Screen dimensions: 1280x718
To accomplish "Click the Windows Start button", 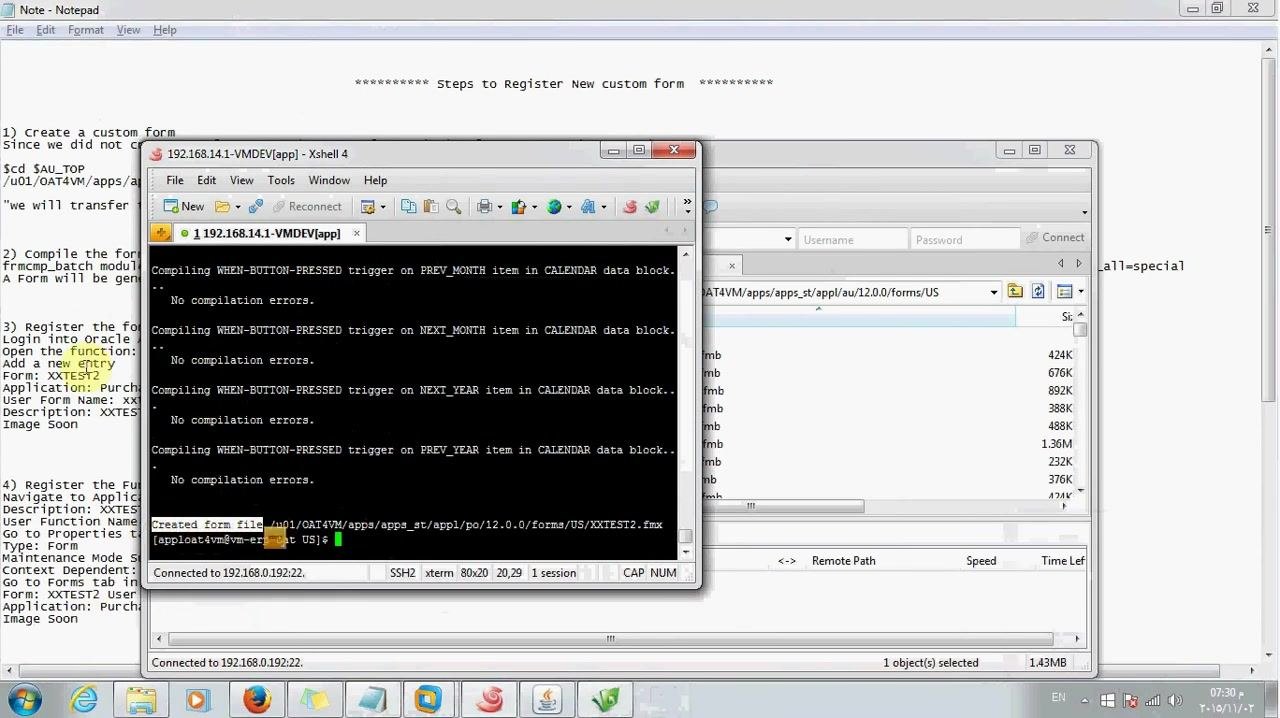I will point(24,699).
